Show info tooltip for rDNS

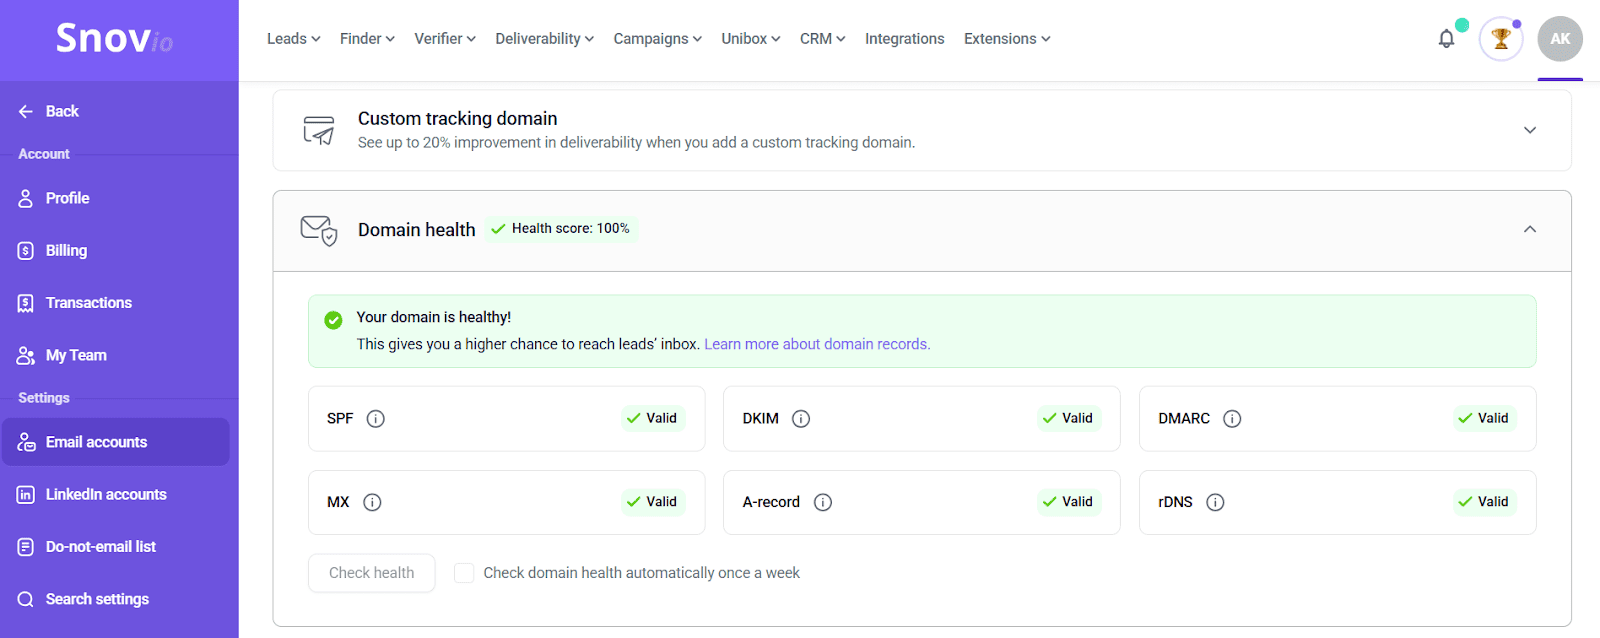(x=1215, y=502)
